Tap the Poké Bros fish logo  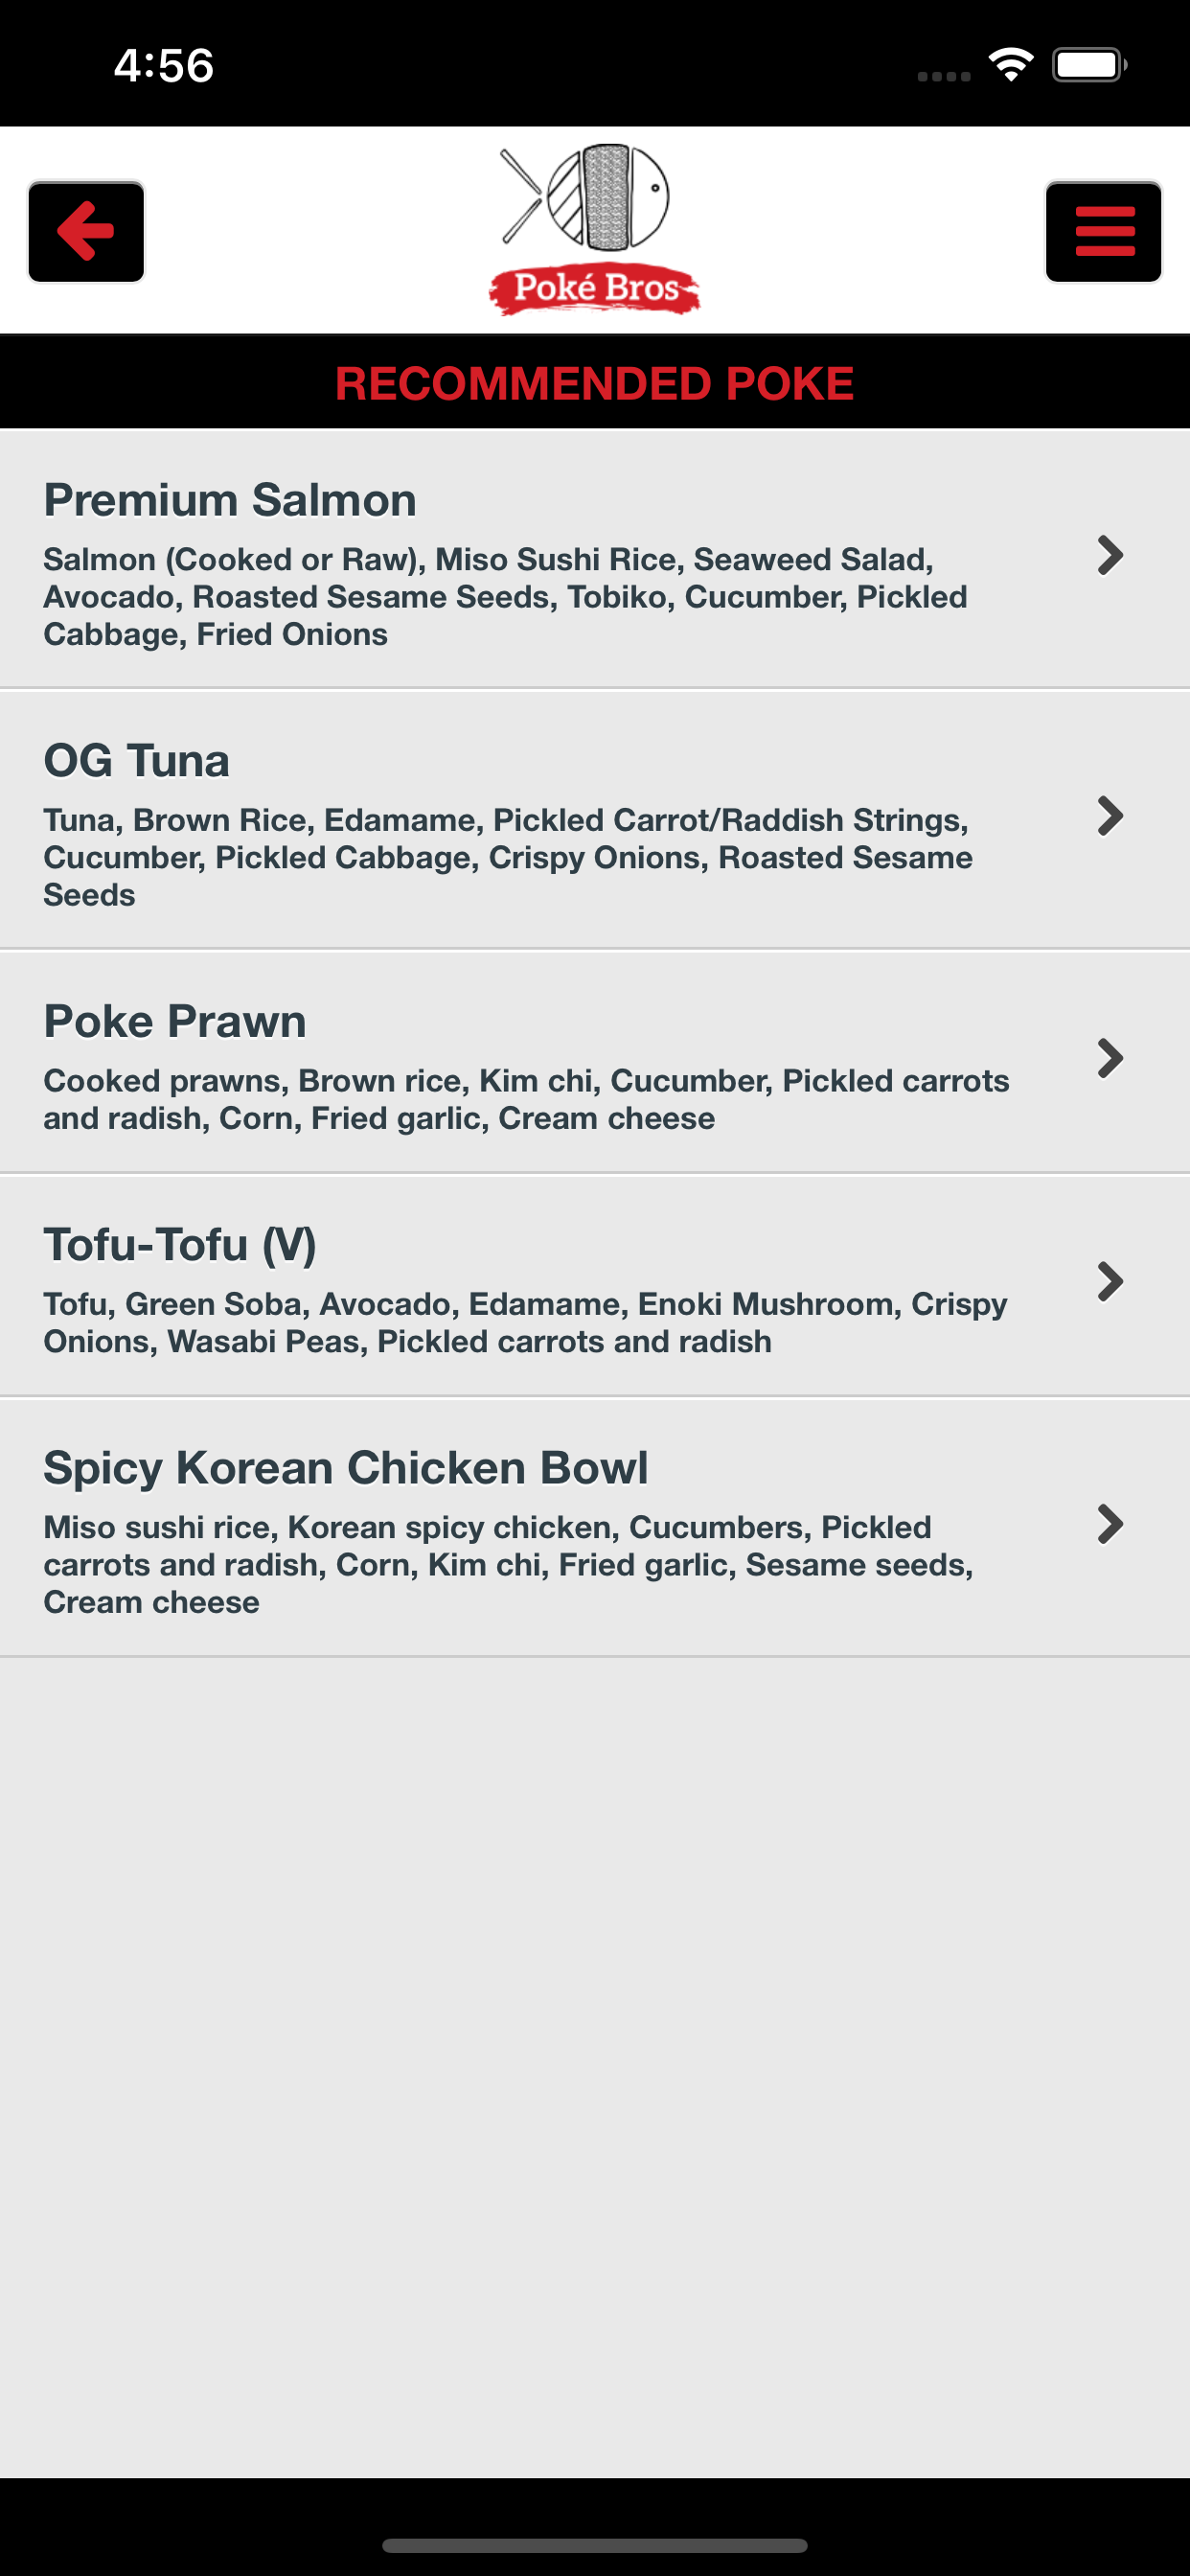tap(594, 229)
